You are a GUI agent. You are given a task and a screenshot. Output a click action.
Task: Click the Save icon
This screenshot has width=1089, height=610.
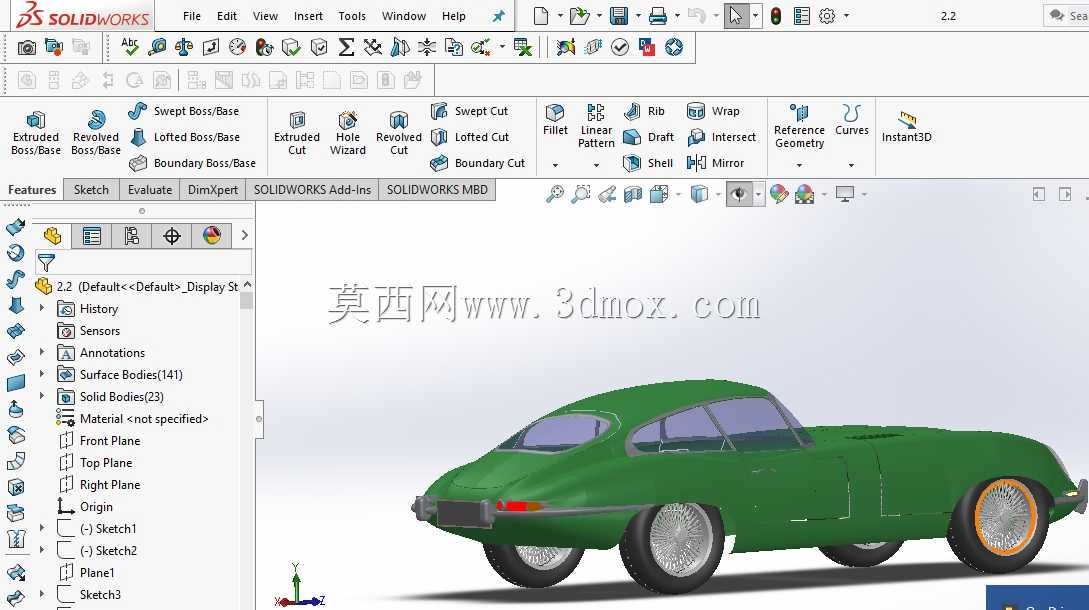619,15
